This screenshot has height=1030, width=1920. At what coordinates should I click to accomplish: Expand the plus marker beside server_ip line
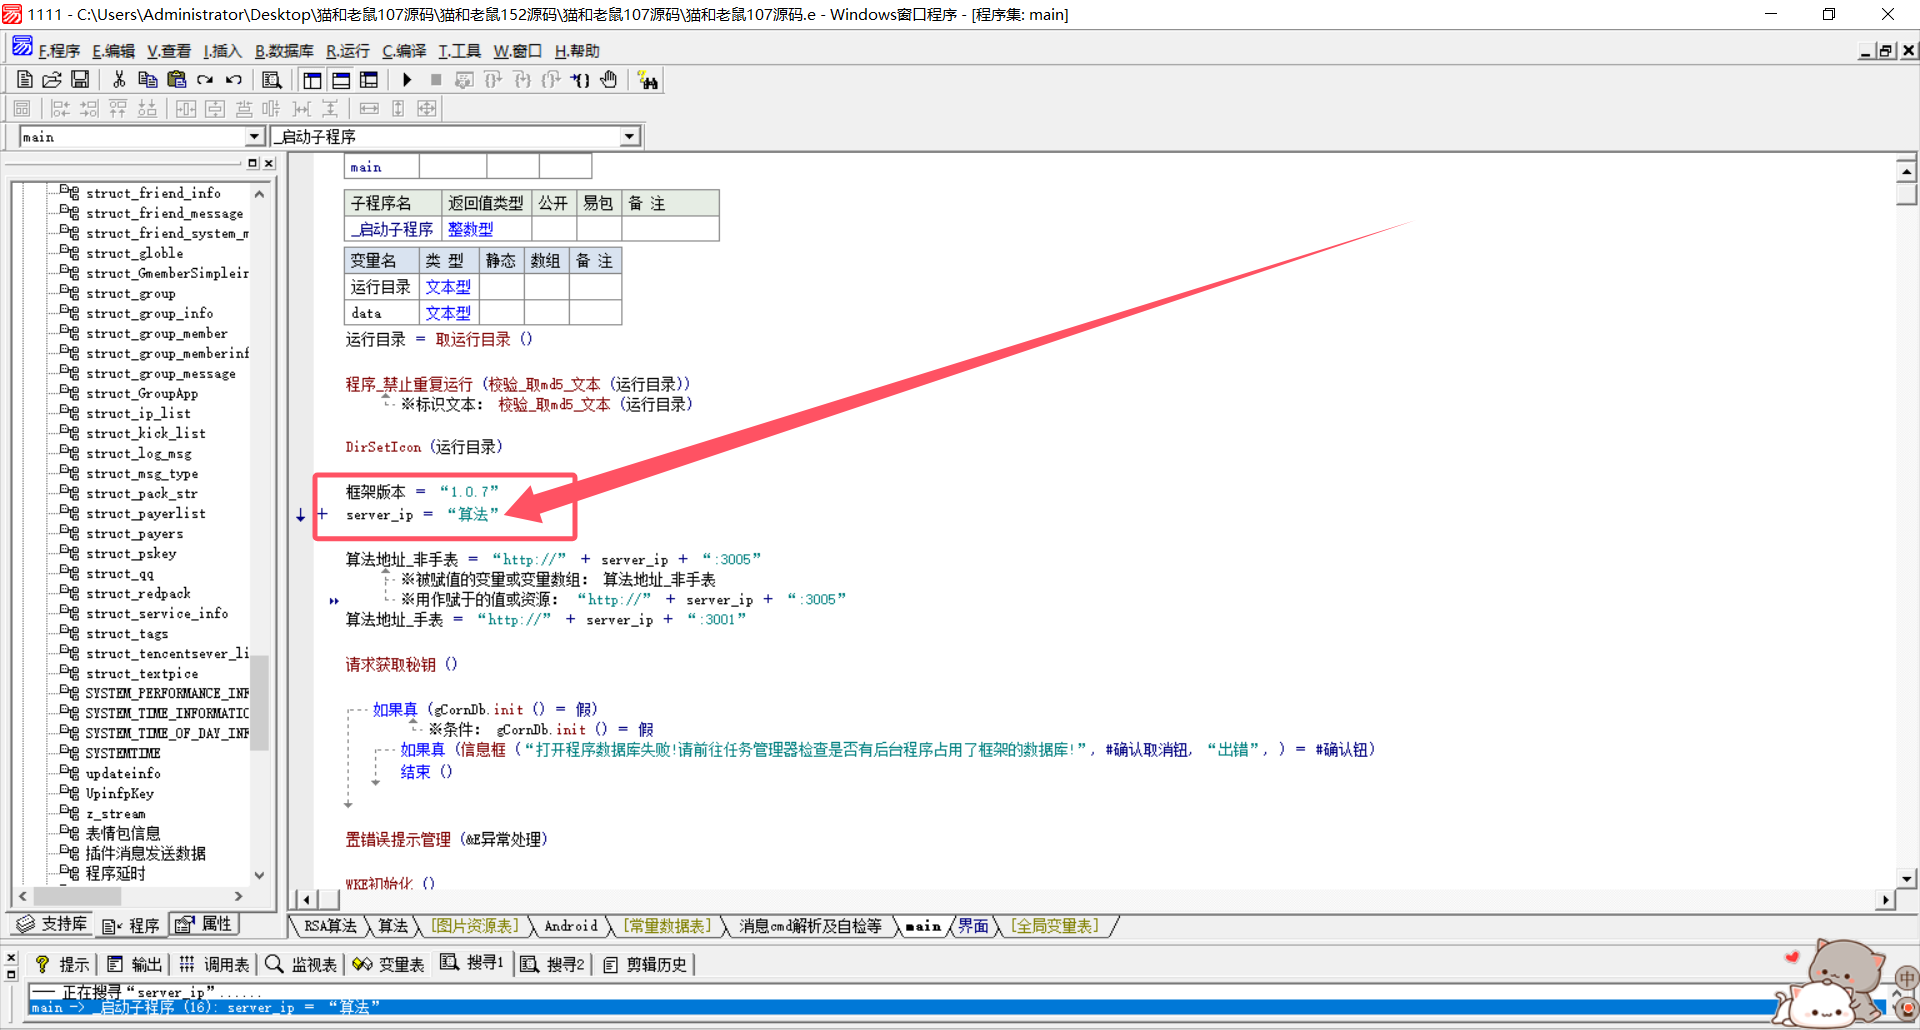(322, 514)
